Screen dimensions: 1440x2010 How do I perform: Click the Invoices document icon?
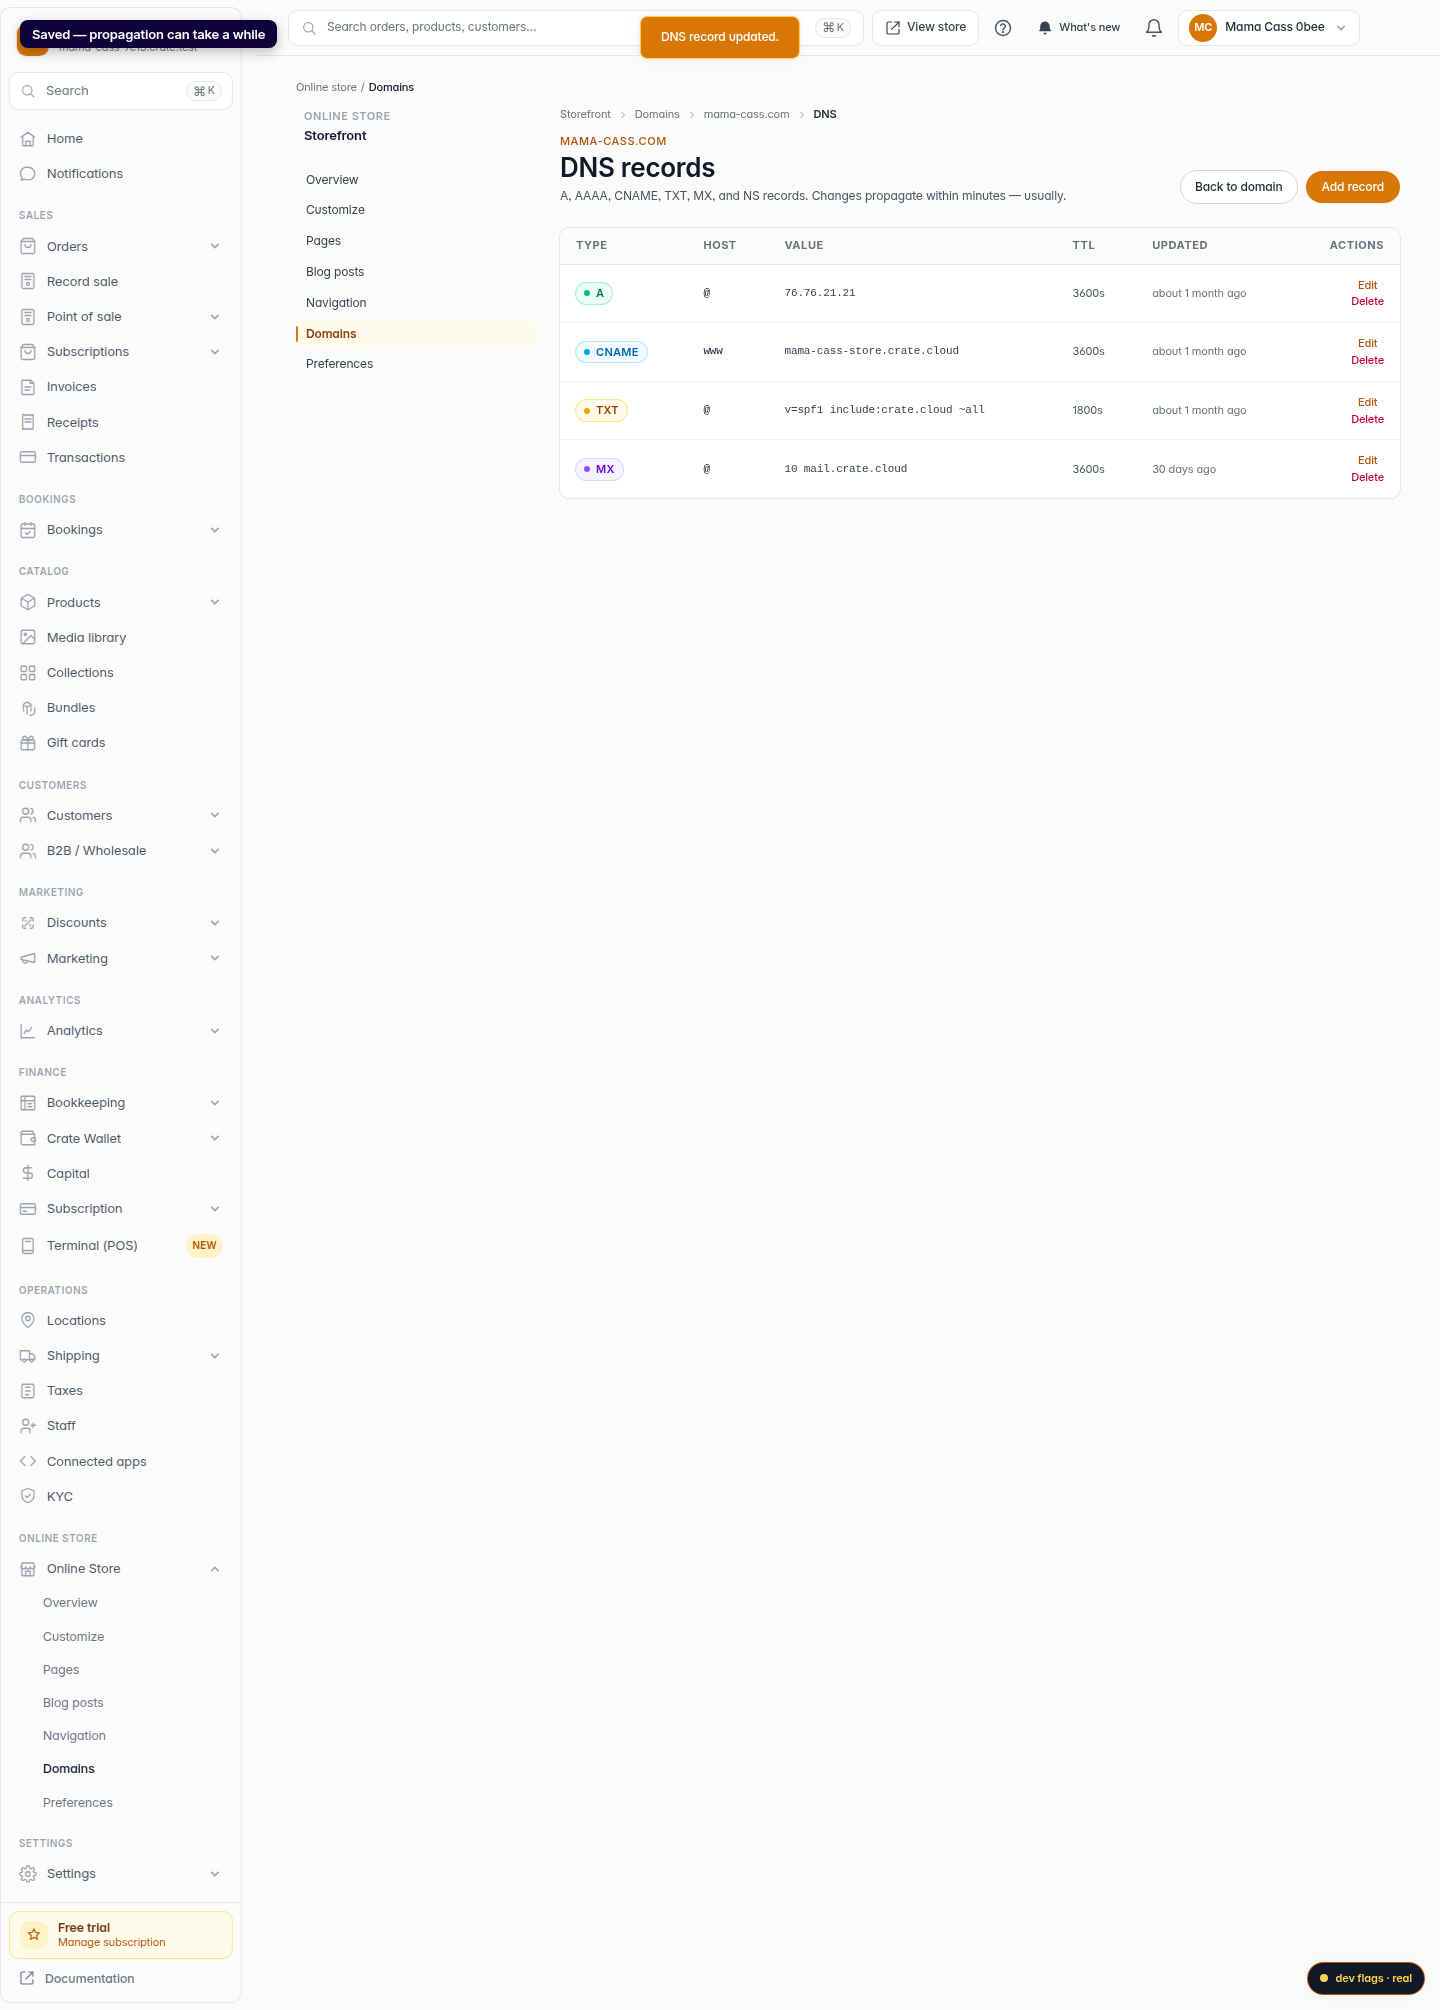coord(28,387)
